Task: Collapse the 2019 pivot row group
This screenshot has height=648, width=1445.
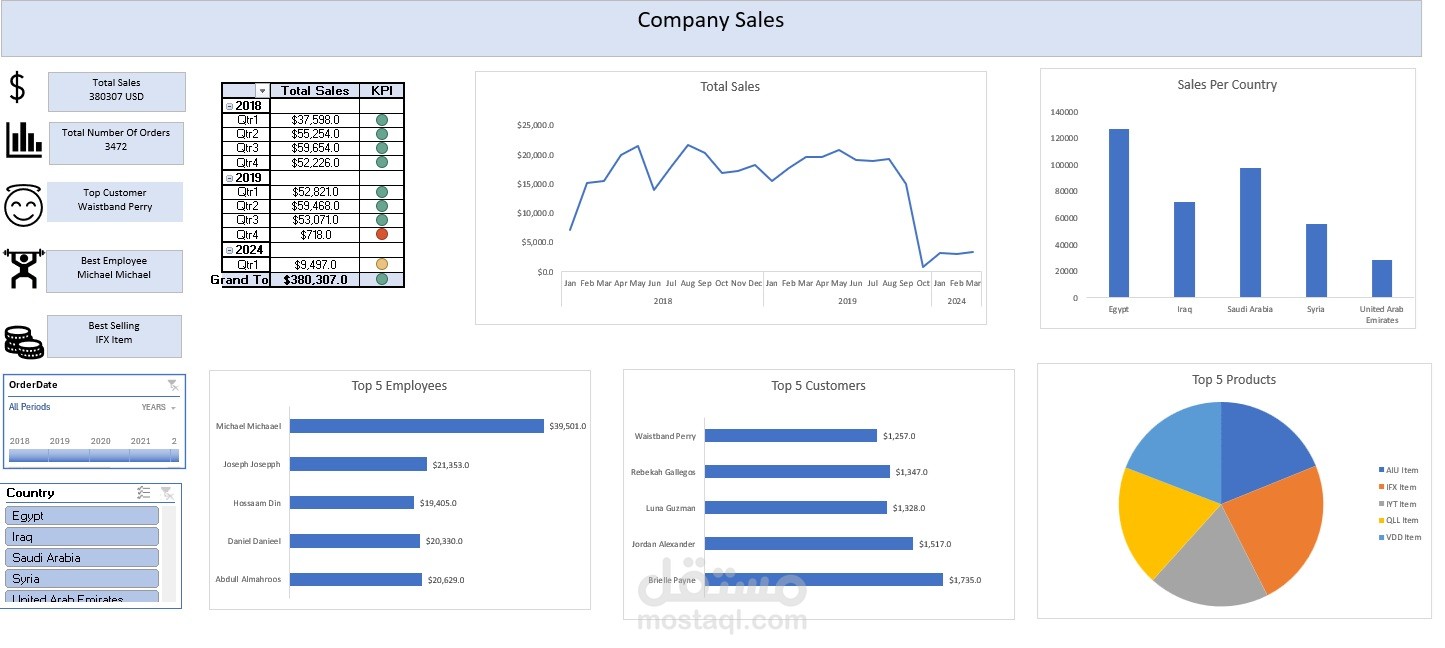Action: tap(229, 178)
